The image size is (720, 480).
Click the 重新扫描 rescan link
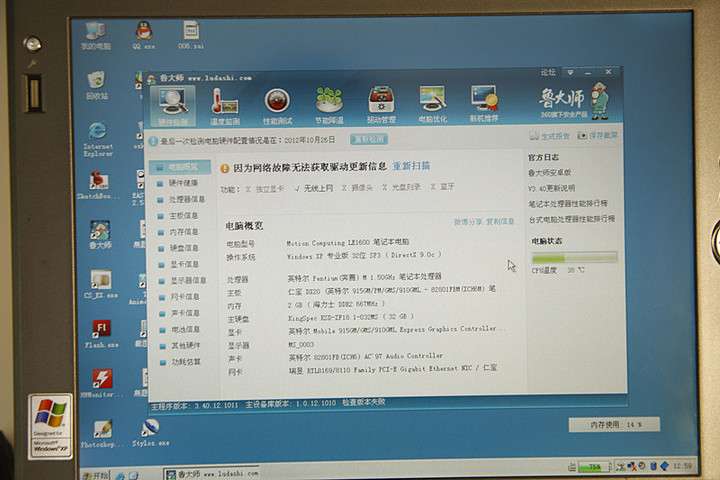(x=411, y=166)
